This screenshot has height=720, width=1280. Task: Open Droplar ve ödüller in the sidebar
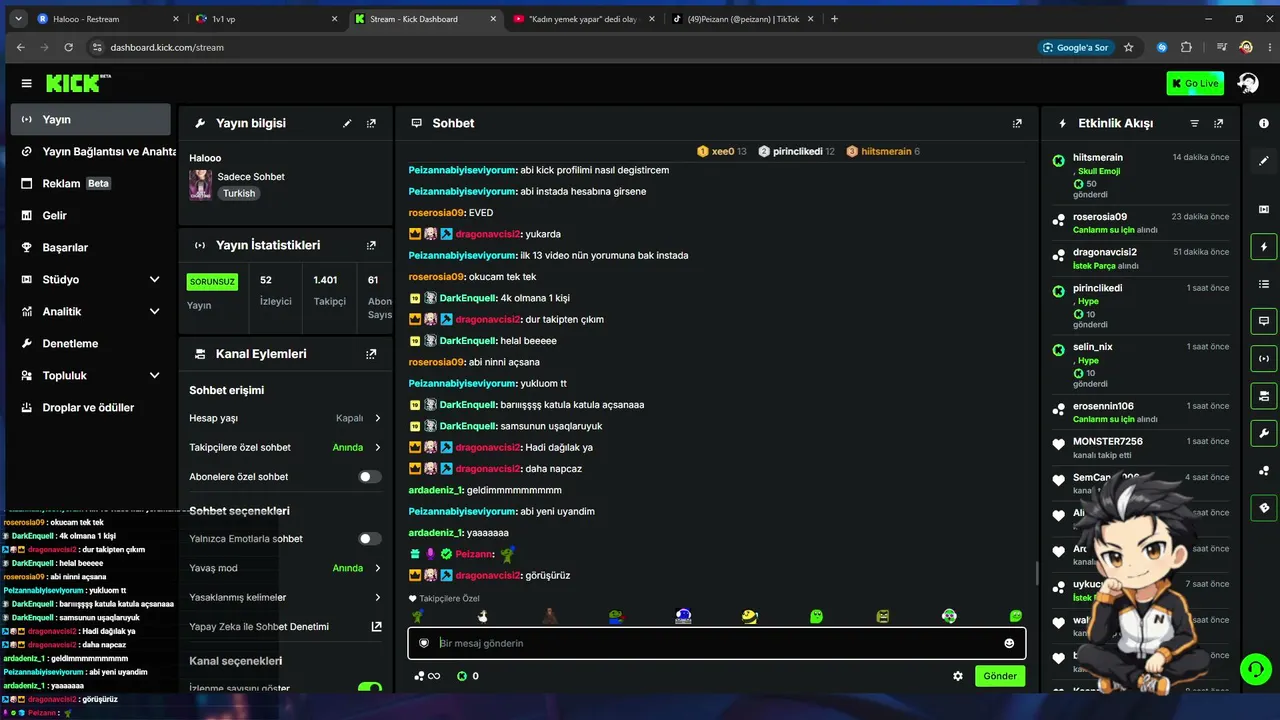91,407
